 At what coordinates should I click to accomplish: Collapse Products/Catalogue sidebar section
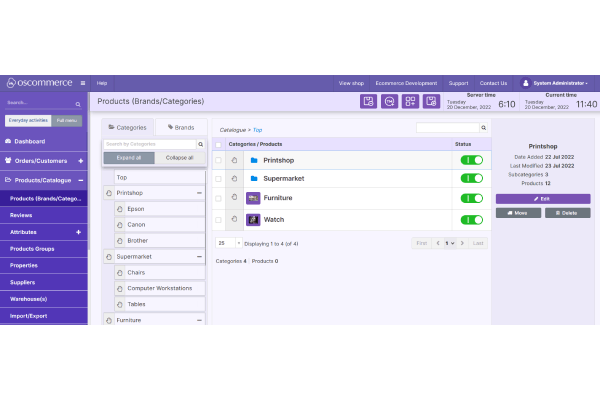pos(81,180)
